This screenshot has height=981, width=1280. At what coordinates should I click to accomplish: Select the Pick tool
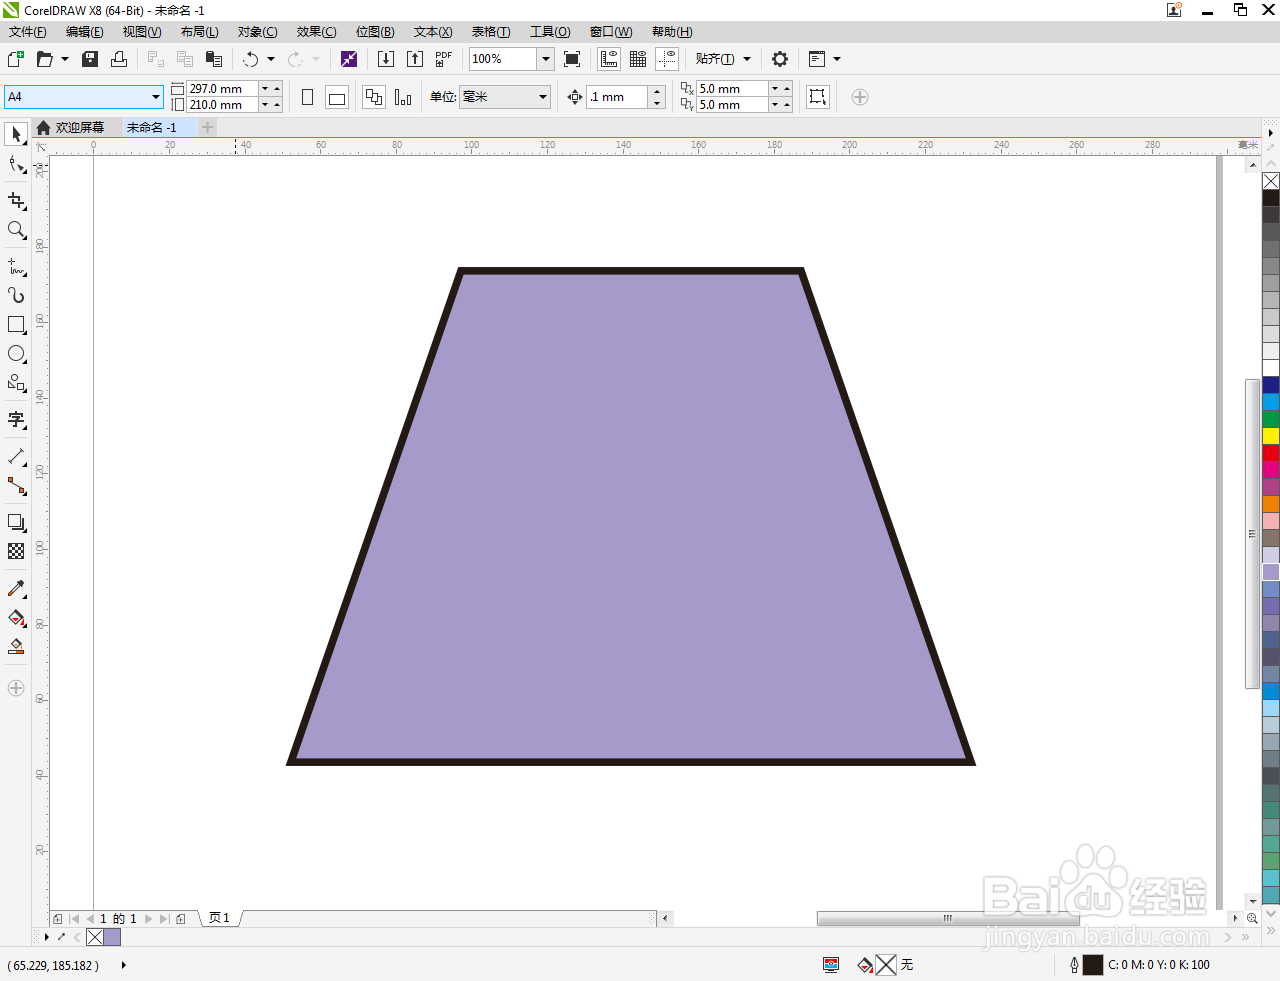click(16, 134)
